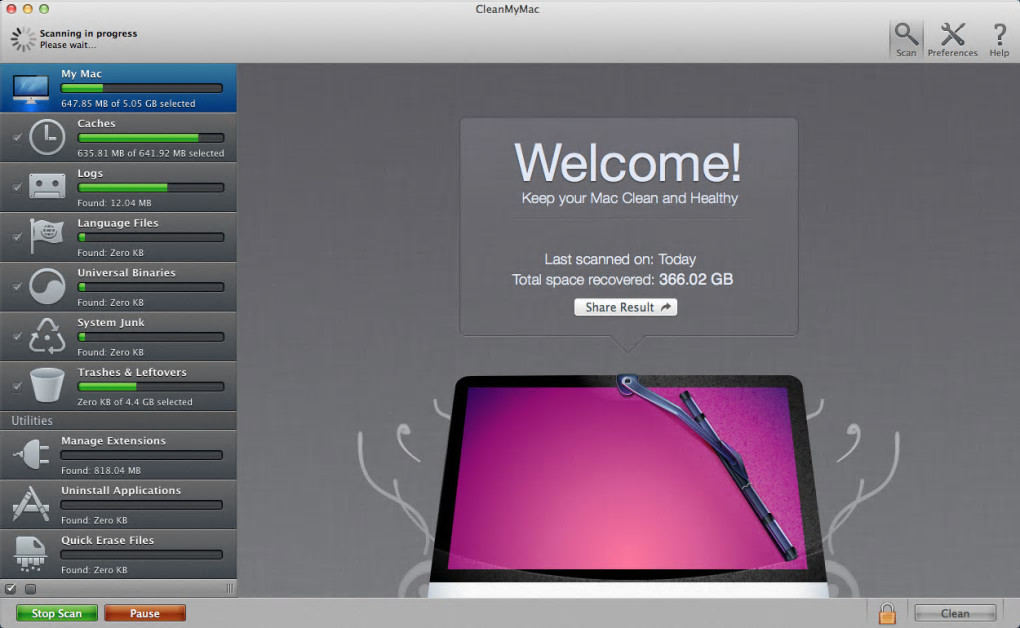Open Preferences via crossed tools icon
The width and height of the screenshot is (1020, 628).
(952, 34)
